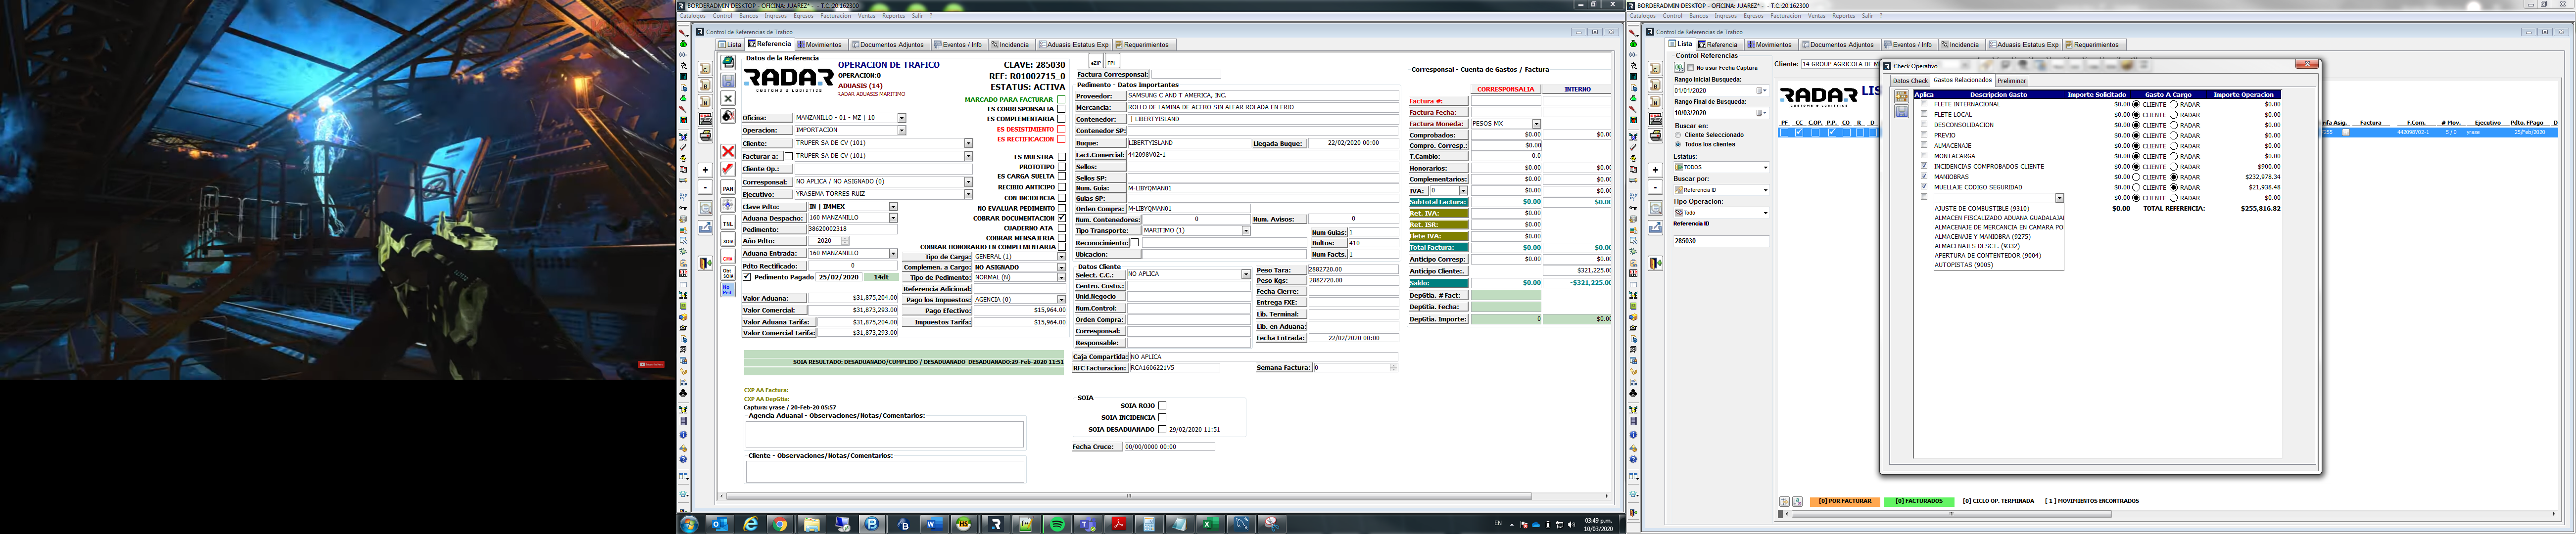Click the plus icon in right window toolbar
This screenshot has height=534, width=2576.
pyautogui.click(x=1655, y=170)
